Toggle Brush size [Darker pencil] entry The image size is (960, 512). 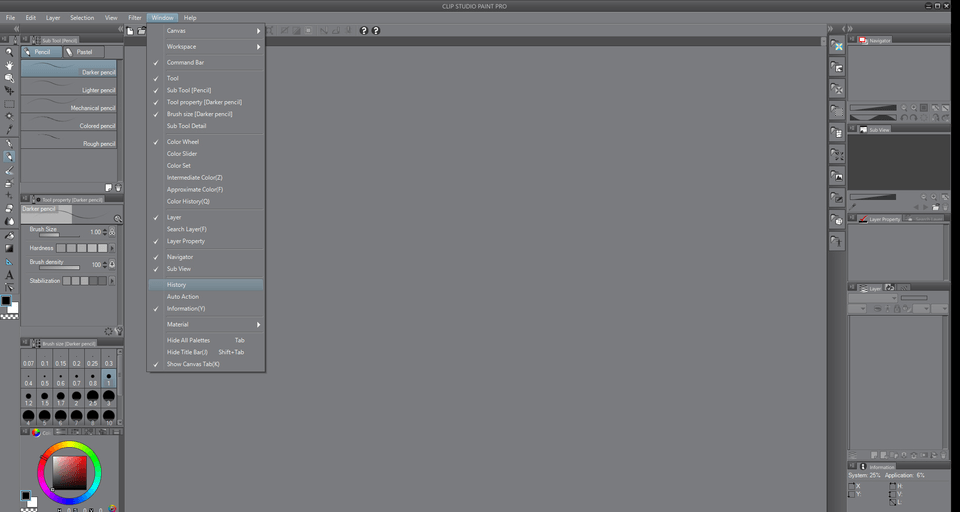(x=206, y=114)
